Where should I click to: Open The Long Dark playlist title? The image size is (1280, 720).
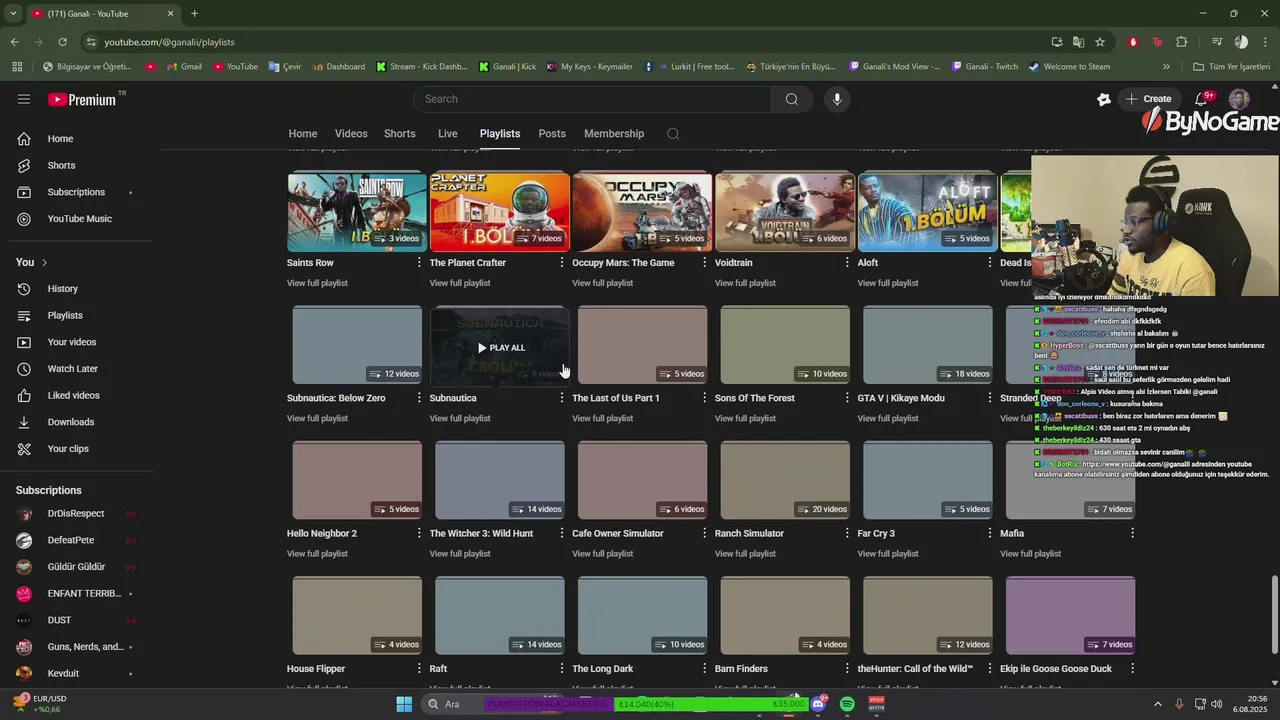click(605, 669)
